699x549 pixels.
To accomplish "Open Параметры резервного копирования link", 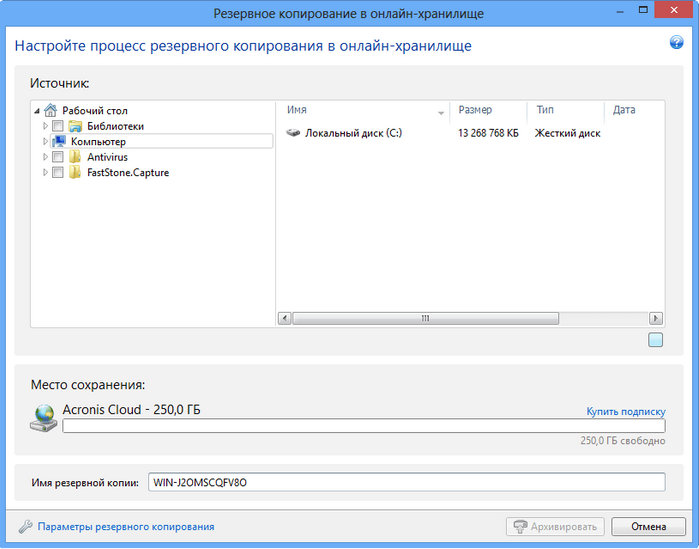I will [x=126, y=527].
